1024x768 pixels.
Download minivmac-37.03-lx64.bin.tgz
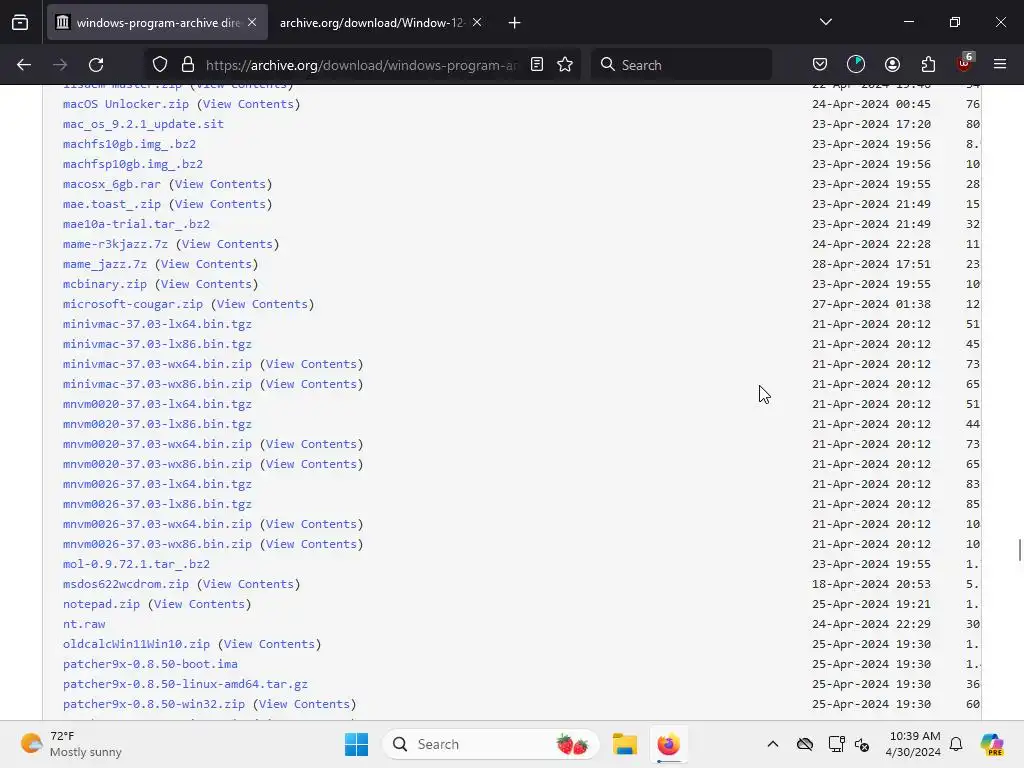[x=157, y=324]
